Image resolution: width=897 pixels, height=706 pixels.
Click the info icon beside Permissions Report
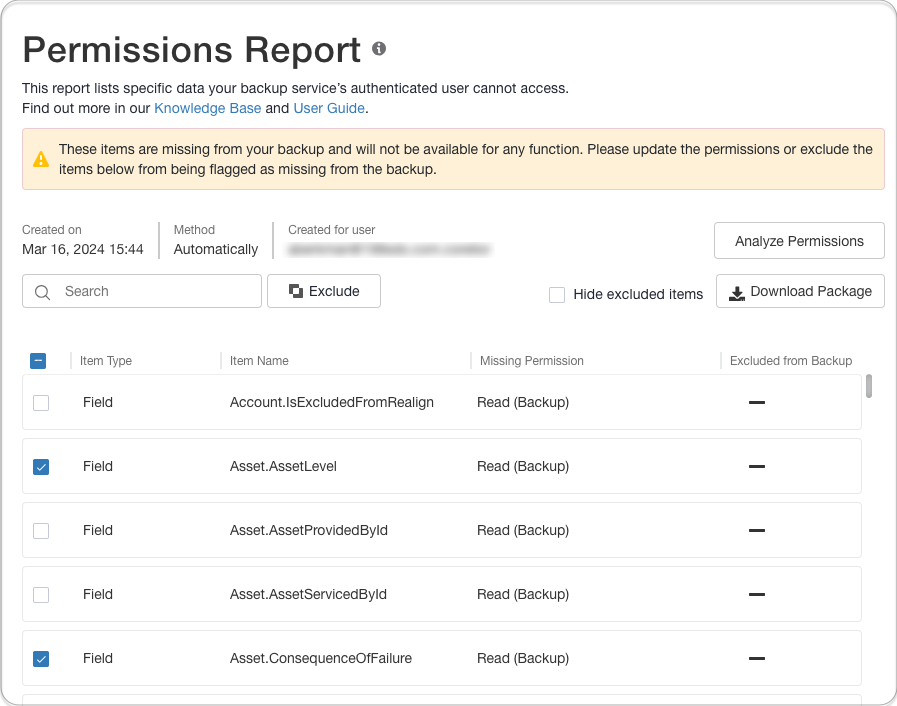tap(379, 49)
